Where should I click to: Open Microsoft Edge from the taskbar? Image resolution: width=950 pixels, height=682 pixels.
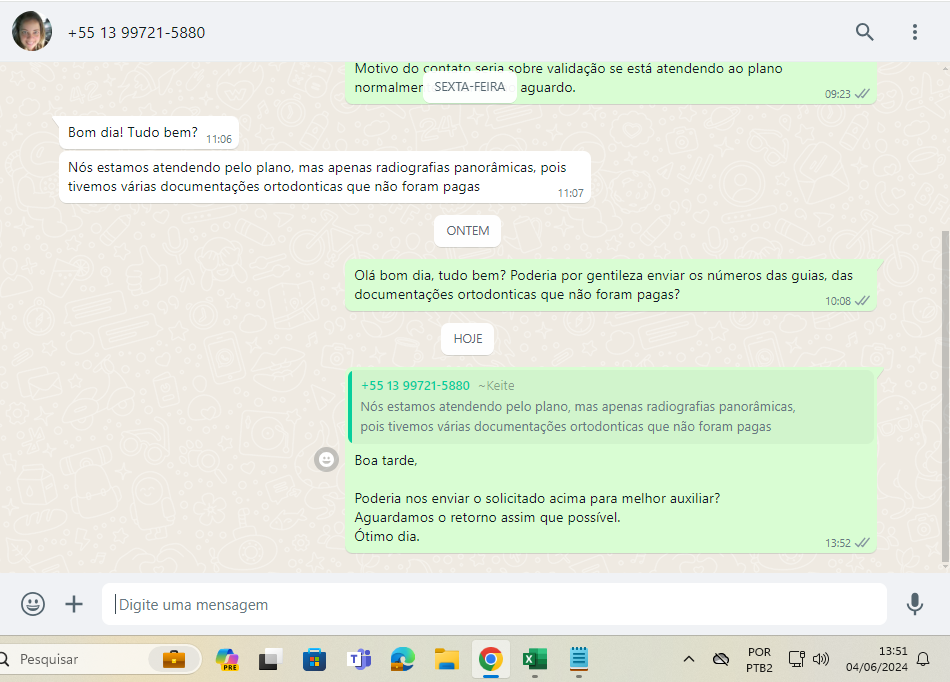402,659
